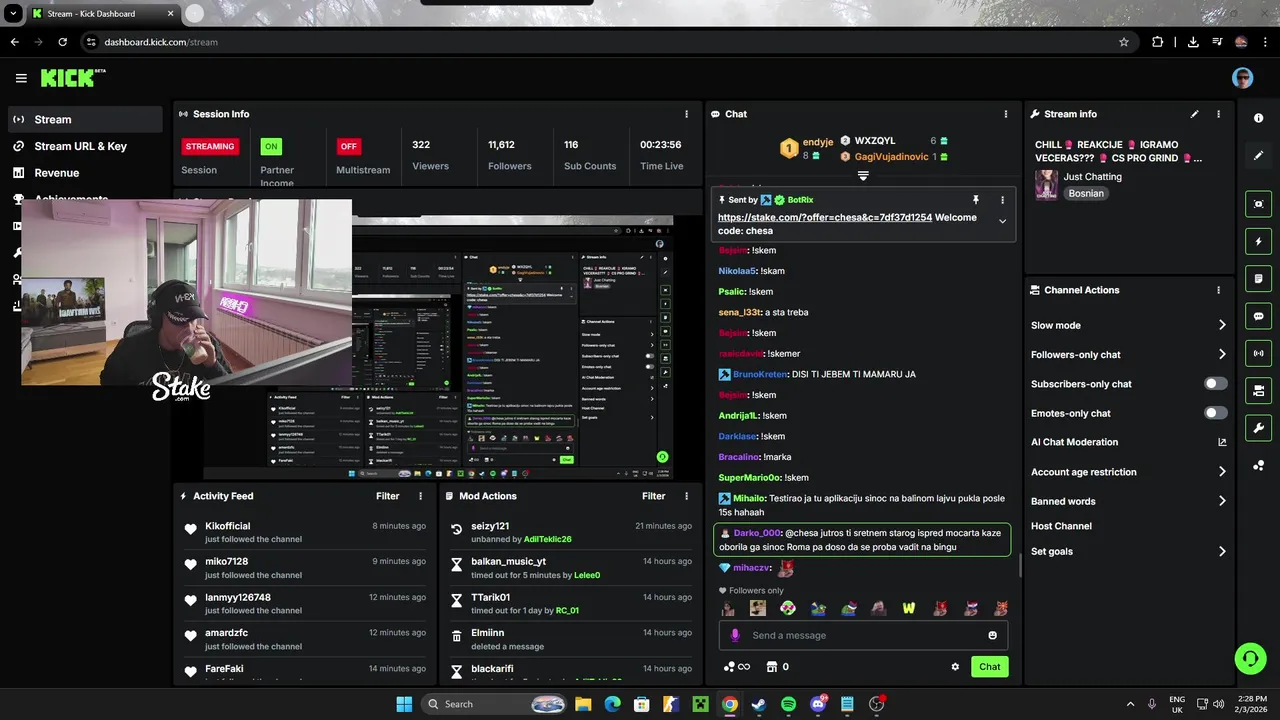The width and height of the screenshot is (1280, 720).
Task: Open the hamburger menu beside Kick logo
Action: point(21,78)
